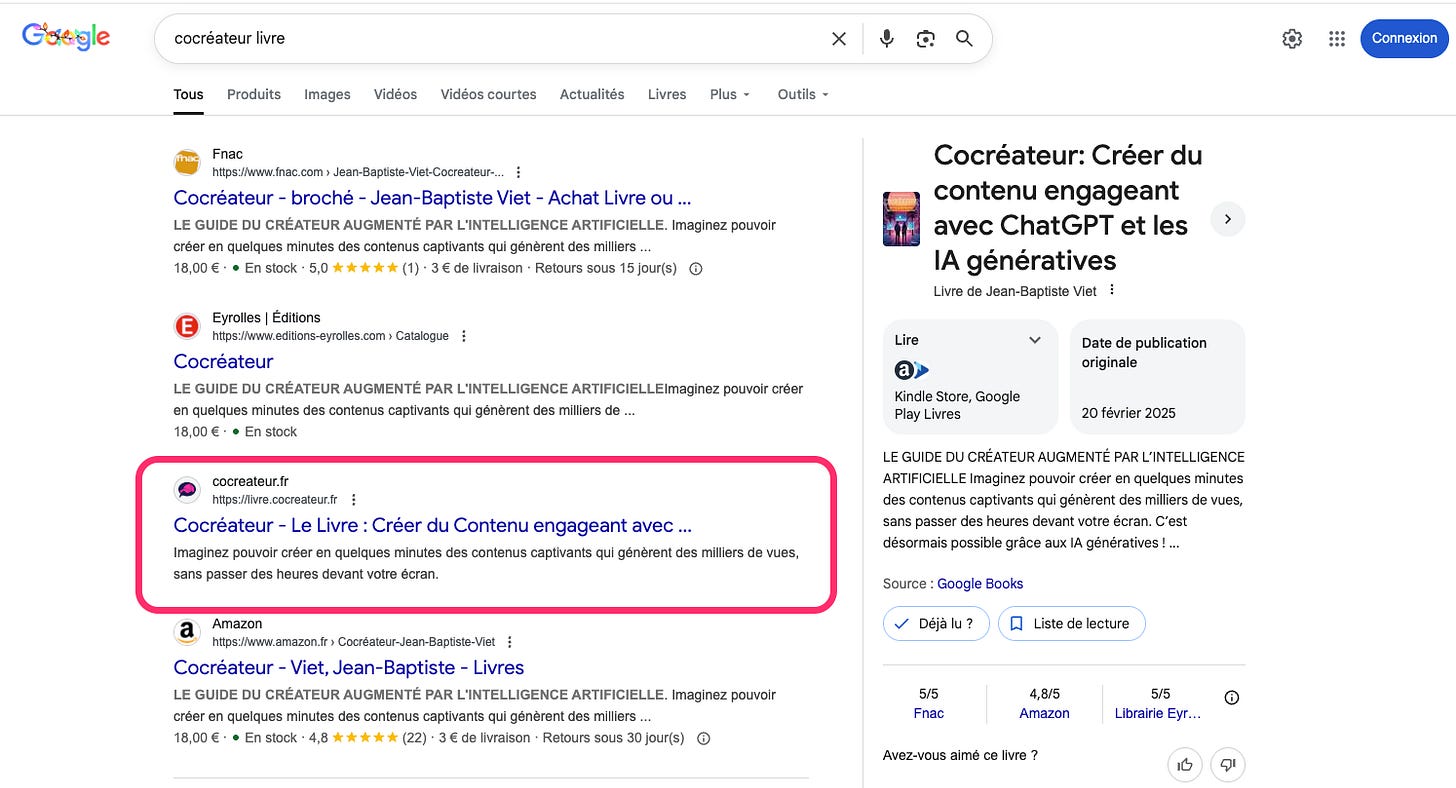Click the Fnac result favicon
Viewport: 1456px width, 788px height.
(187, 162)
